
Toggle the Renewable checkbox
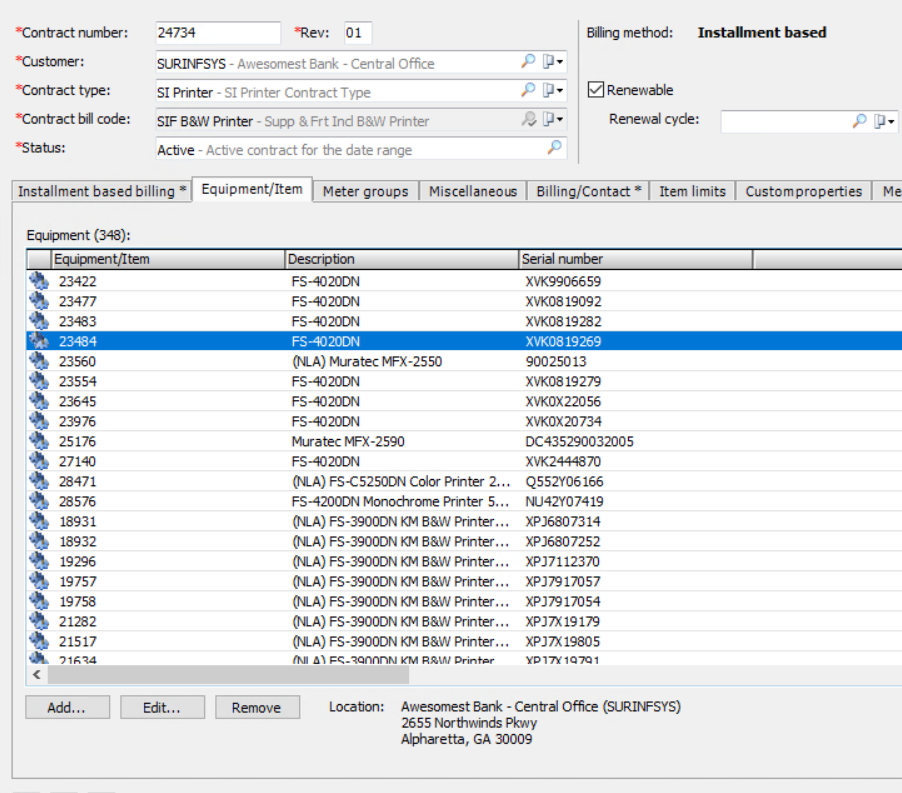tap(595, 90)
